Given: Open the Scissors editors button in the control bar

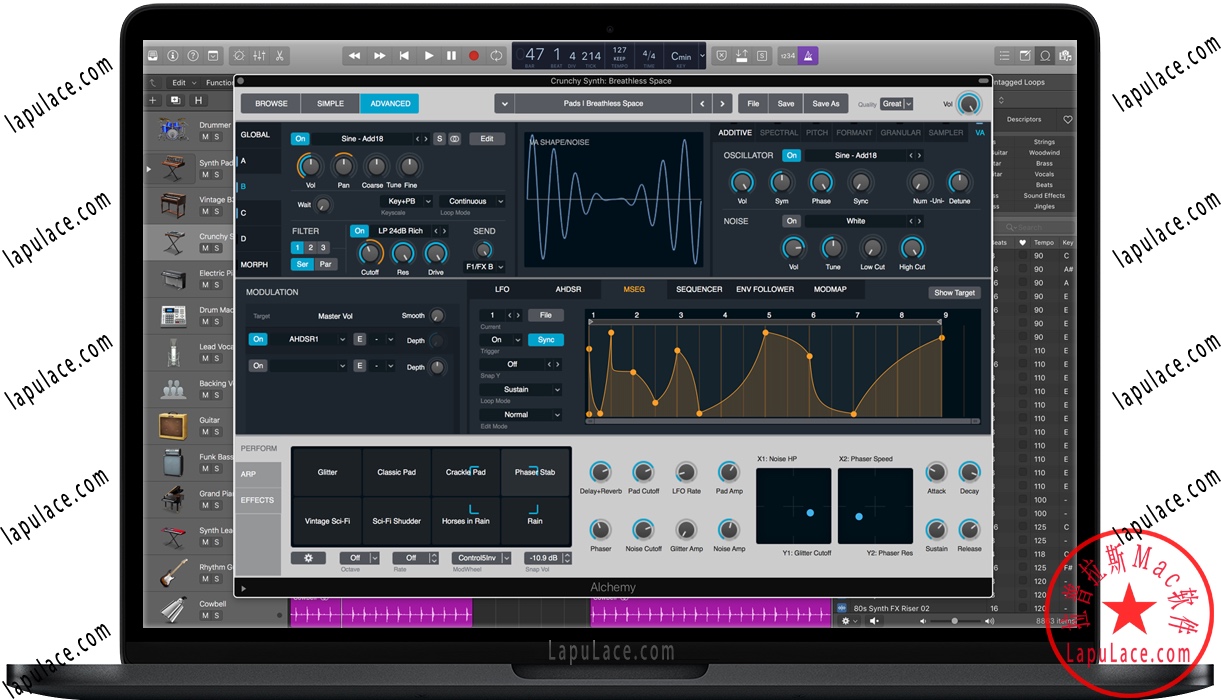Looking at the screenshot, I should pos(281,56).
